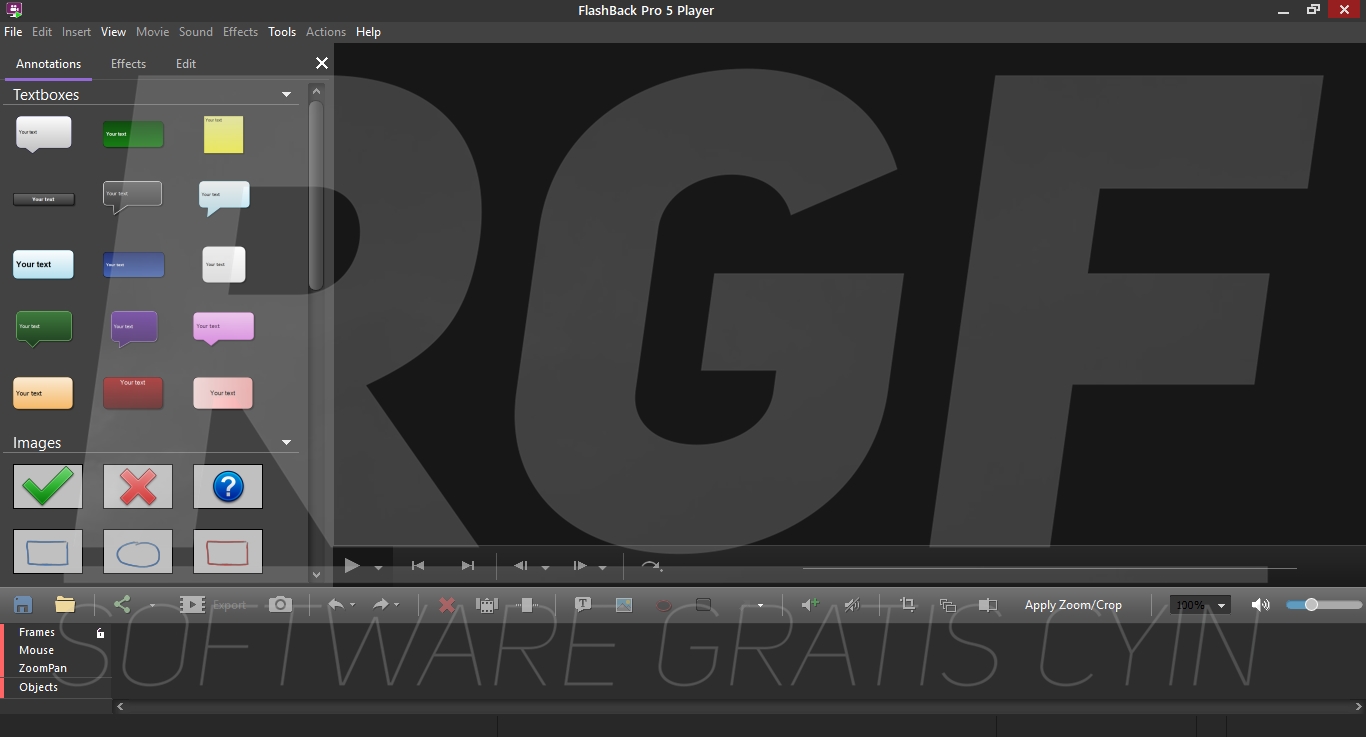Viewport: 1367px width, 737px height.
Task: Step forward one frame
Action: (x=579, y=566)
